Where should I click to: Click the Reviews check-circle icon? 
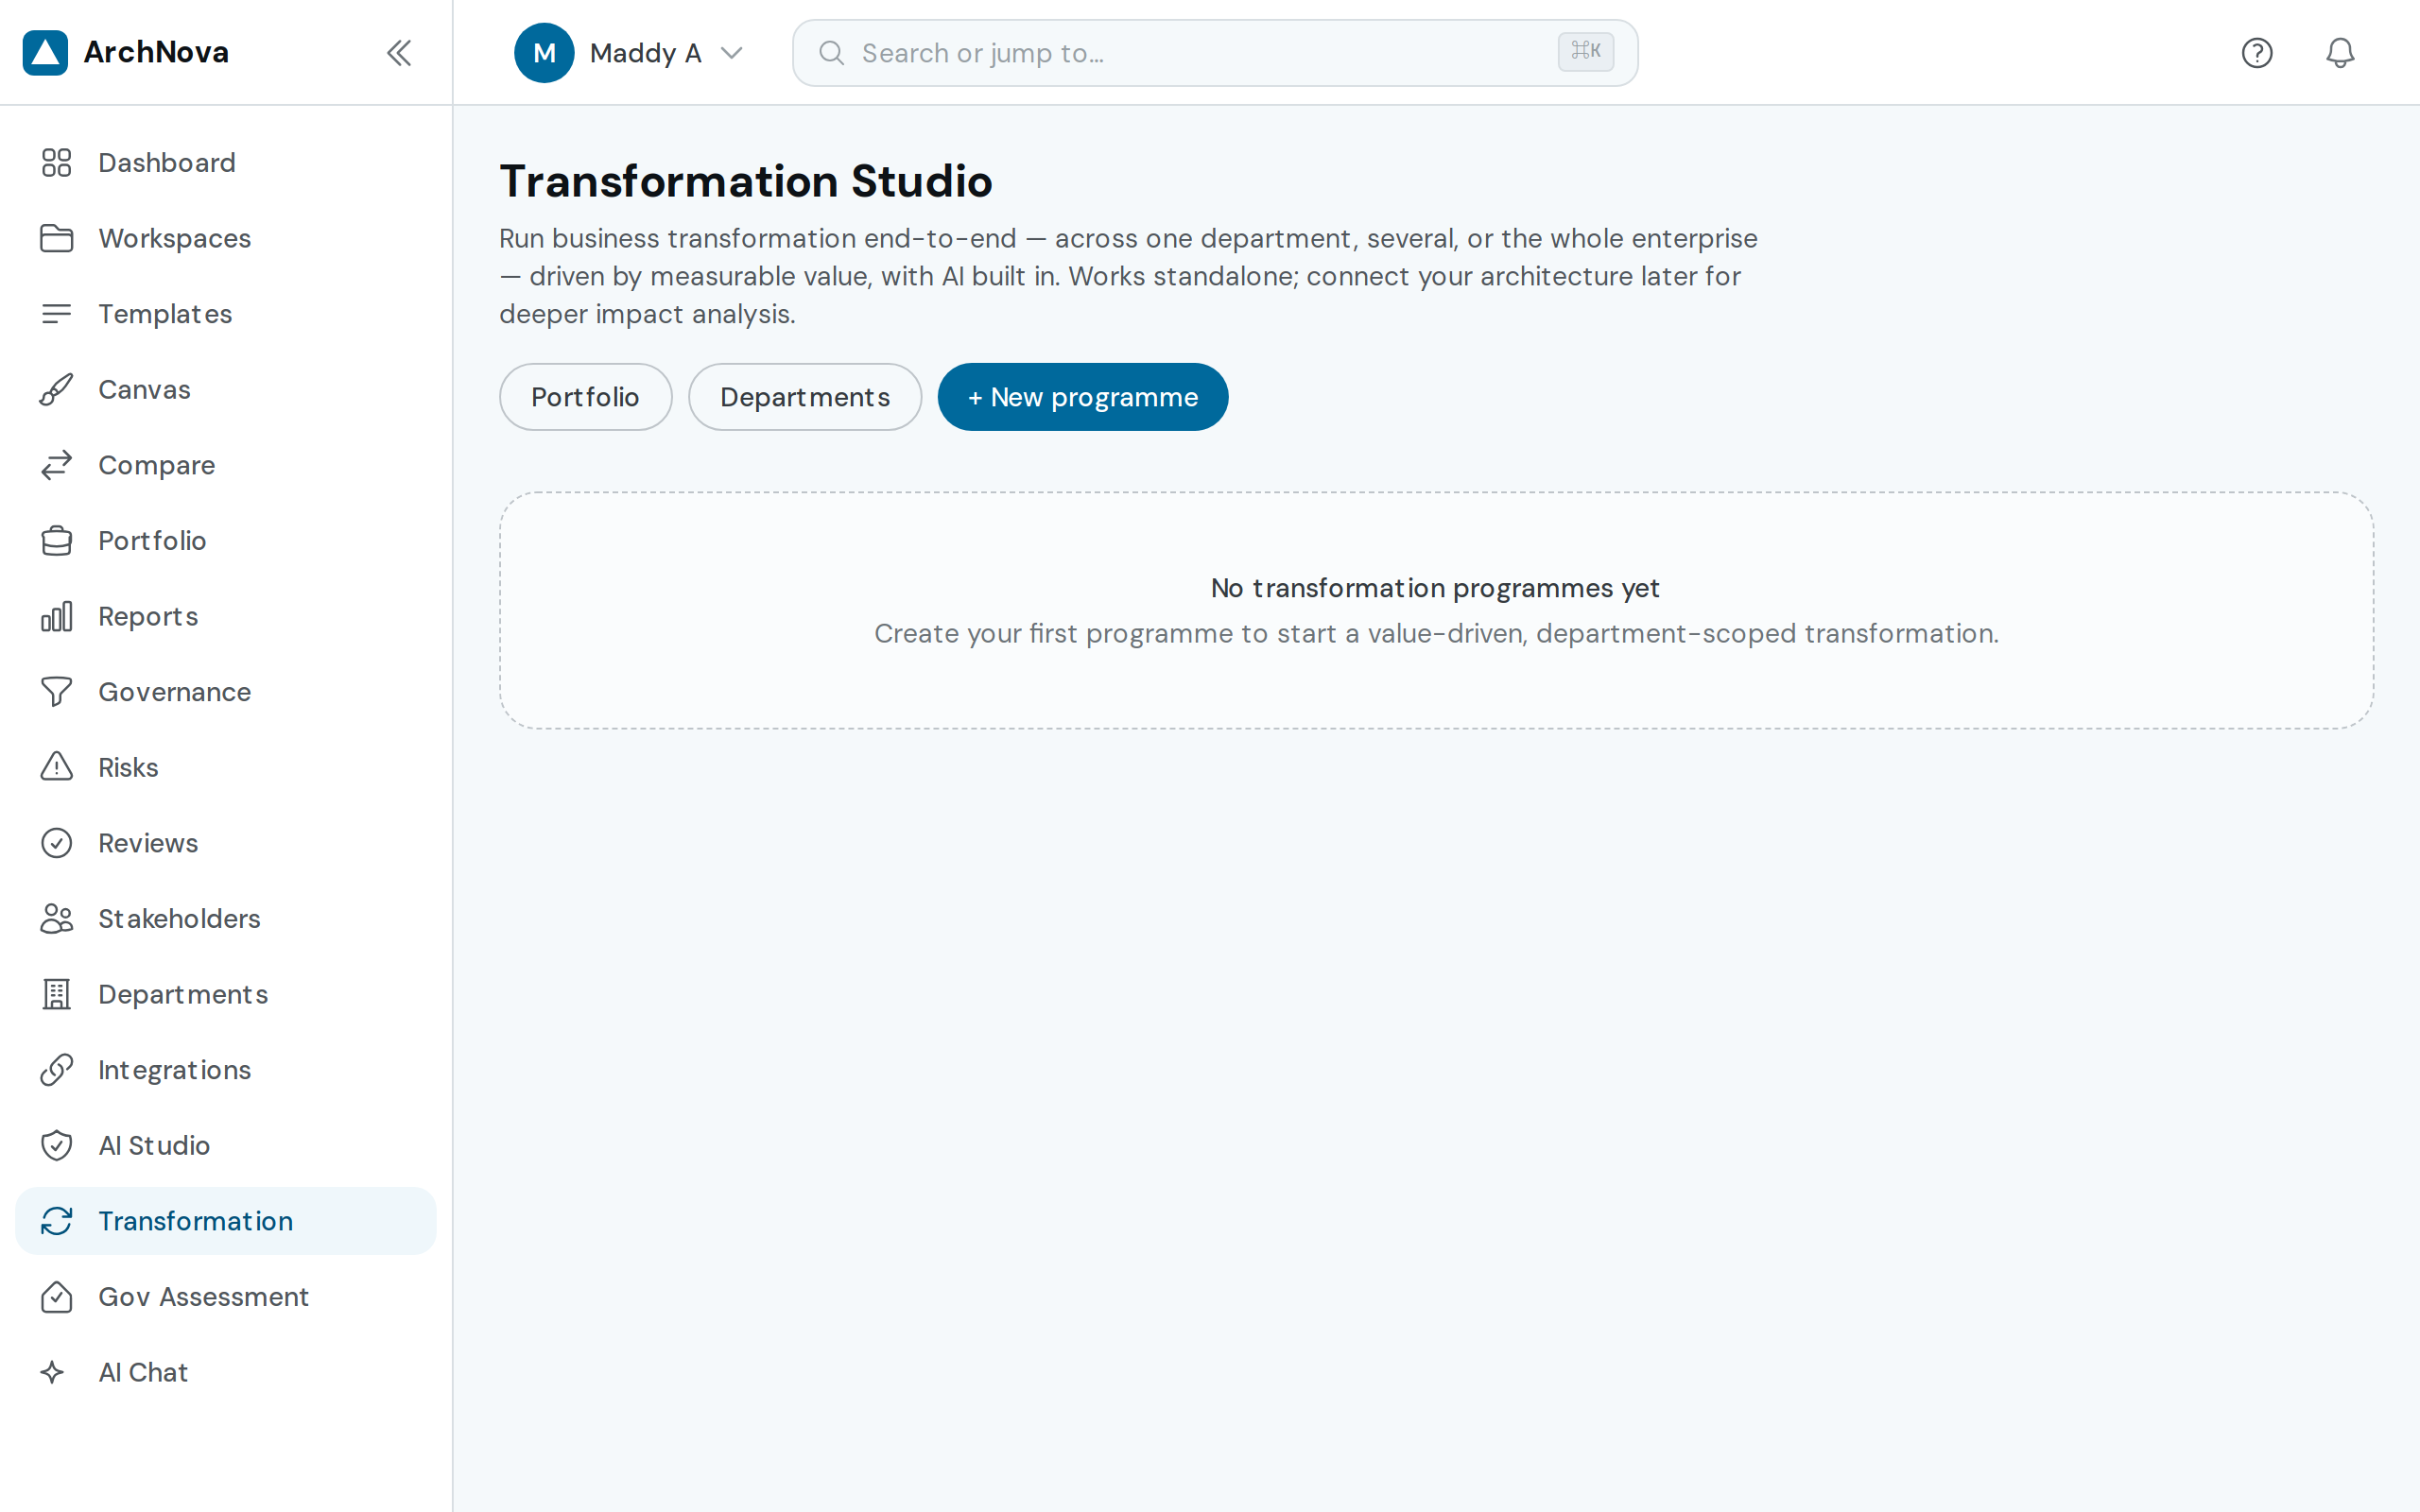(x=57, y=843)
